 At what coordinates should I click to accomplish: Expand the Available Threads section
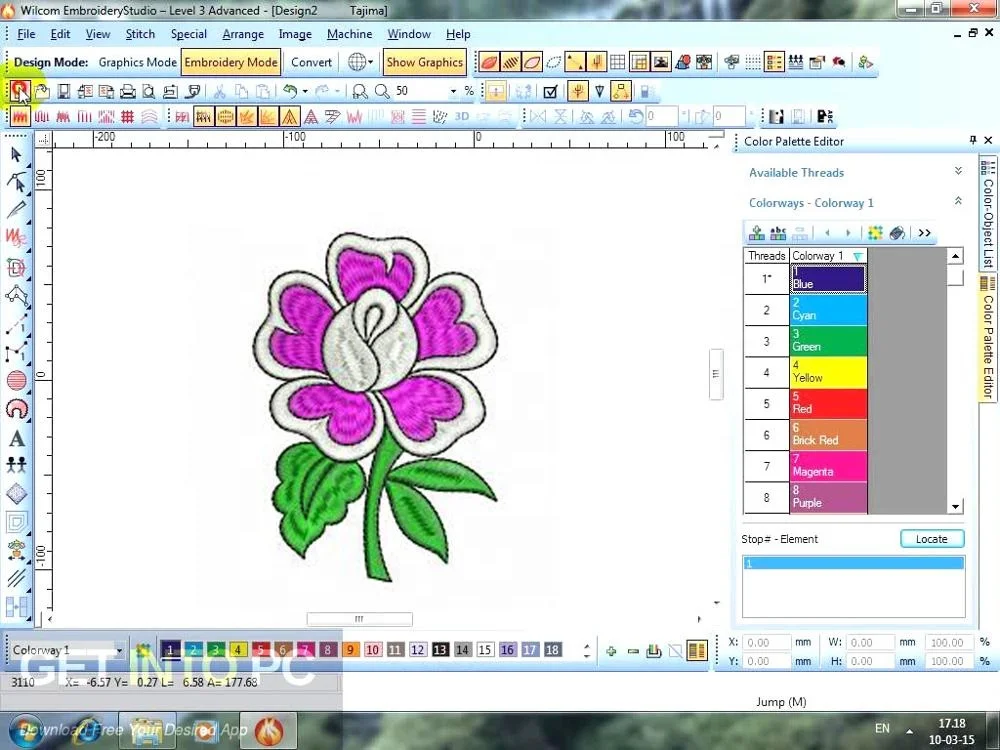coord(958,172)
